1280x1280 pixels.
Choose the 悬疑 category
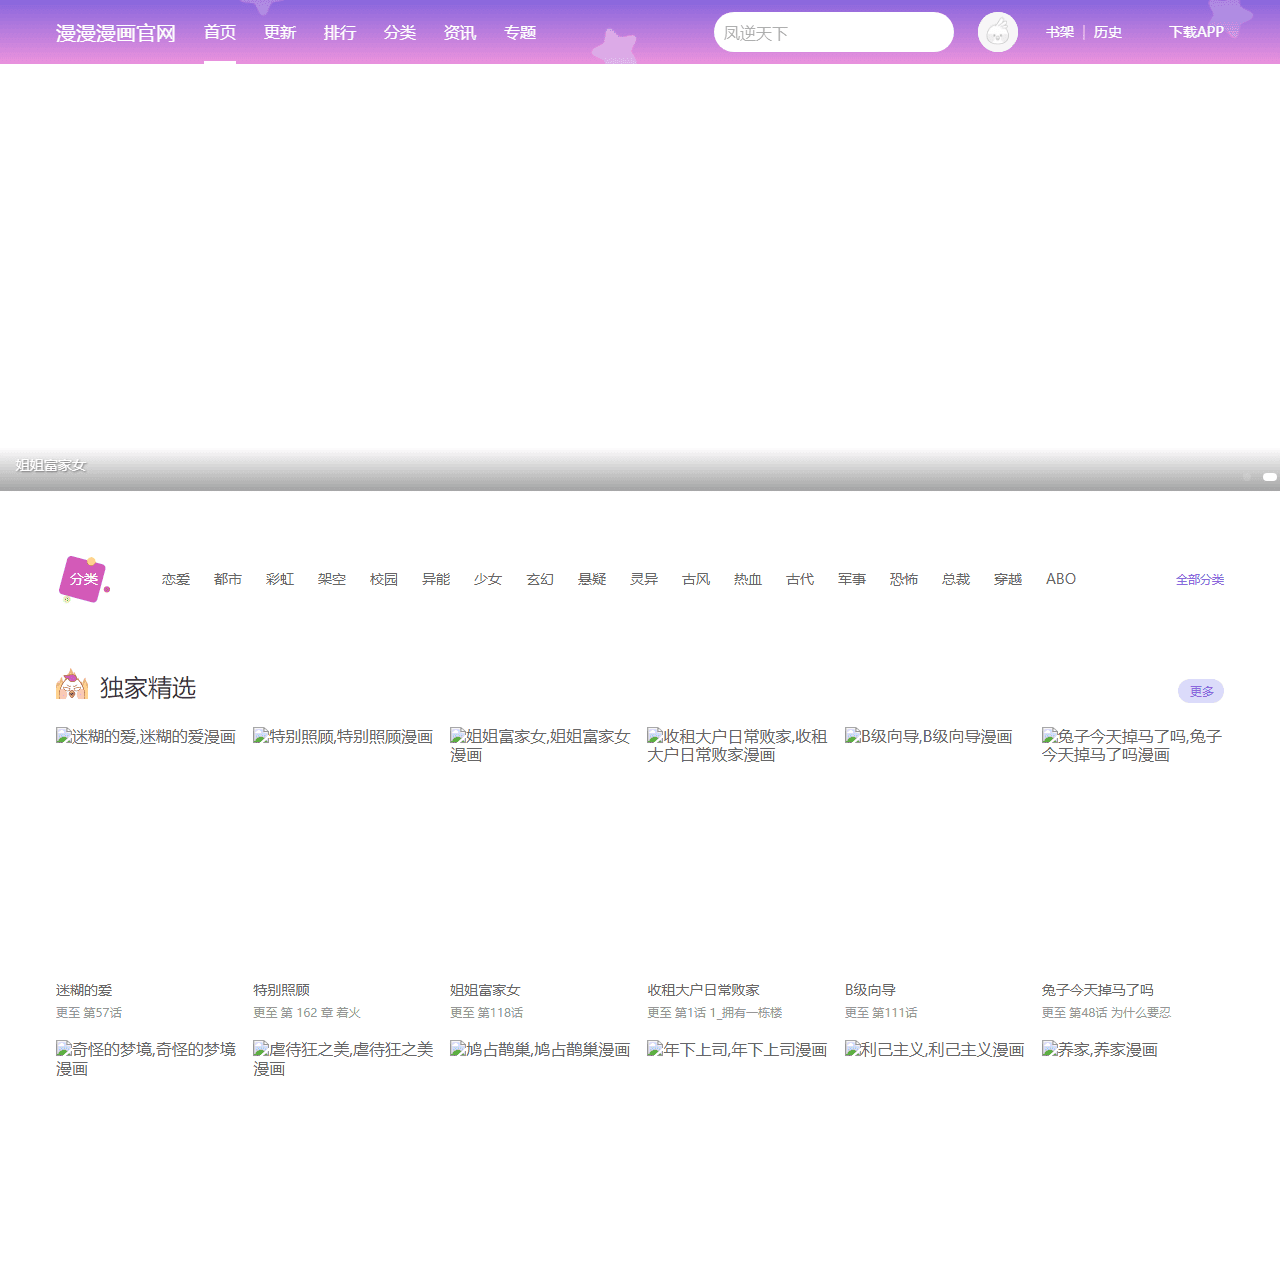pyautogui.click(x=592, y=579)
